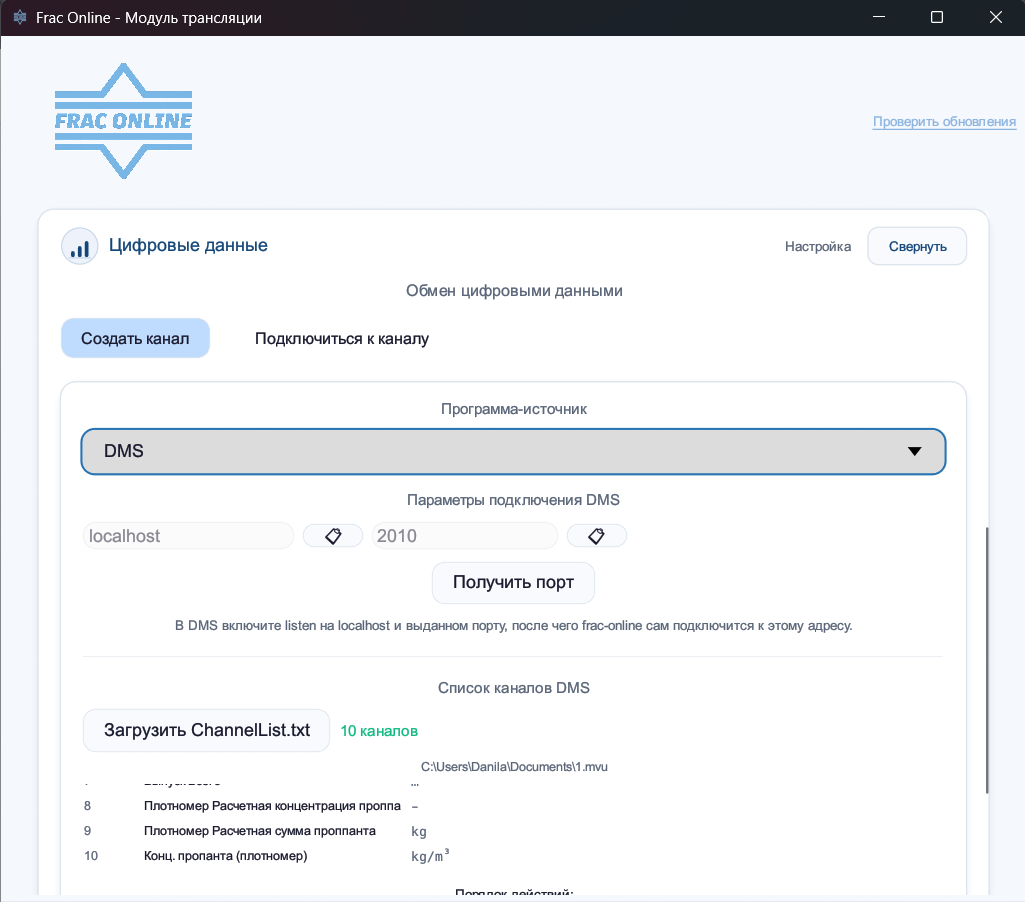Click the localhost host input field
This screenshot has height=902, width=1025.
coord(188,536)
